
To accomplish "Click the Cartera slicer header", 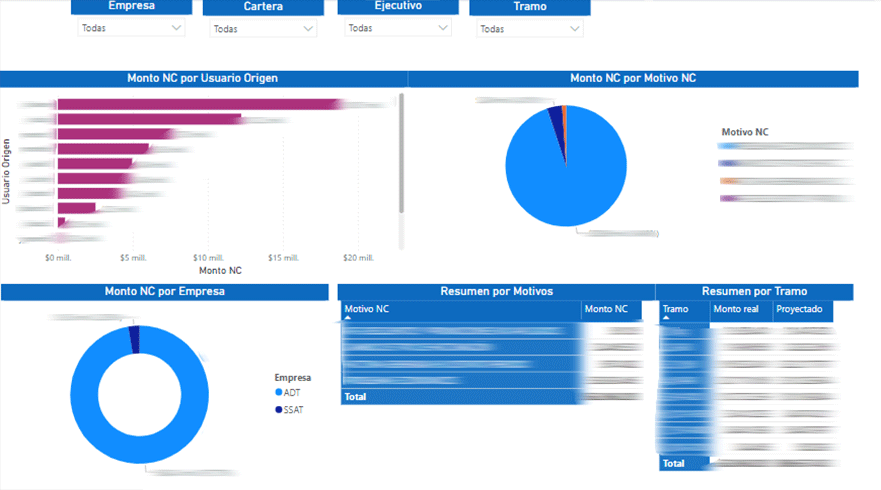I will (263, 7).
